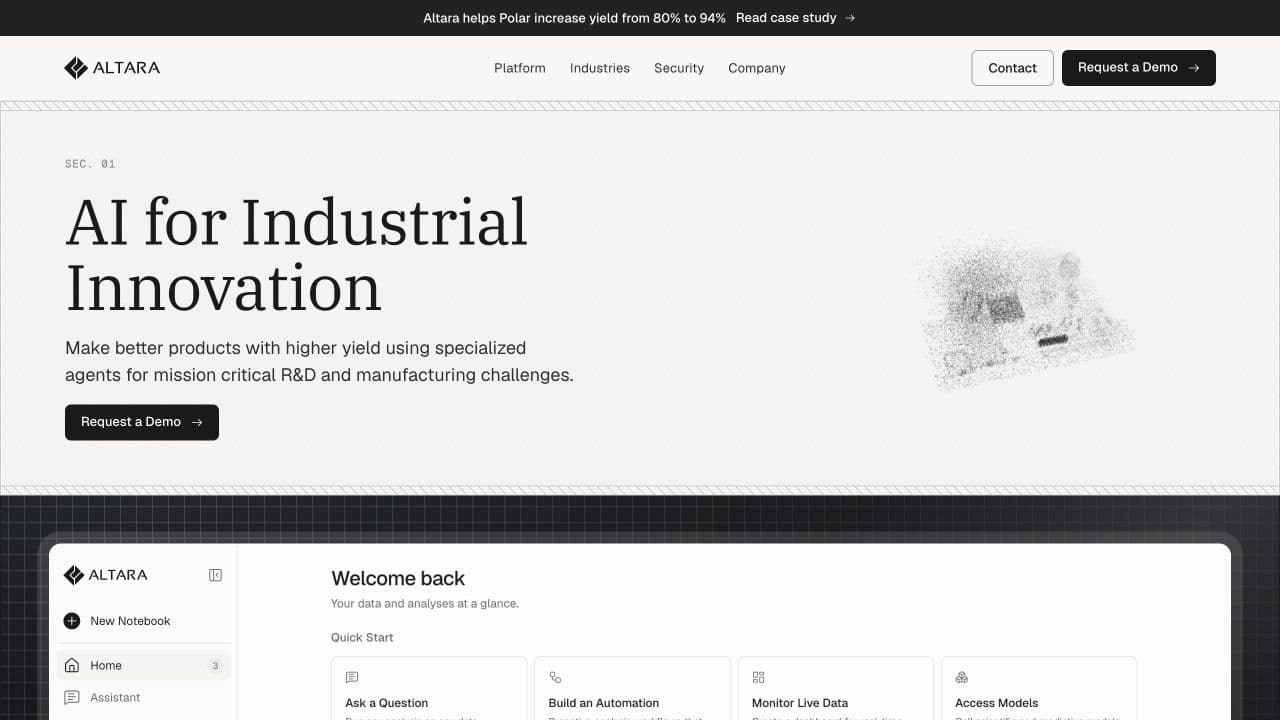Open the Company navigation menu
This screenshot has width=1280, height=720.
pyautogui.click(x=757, y=68)
